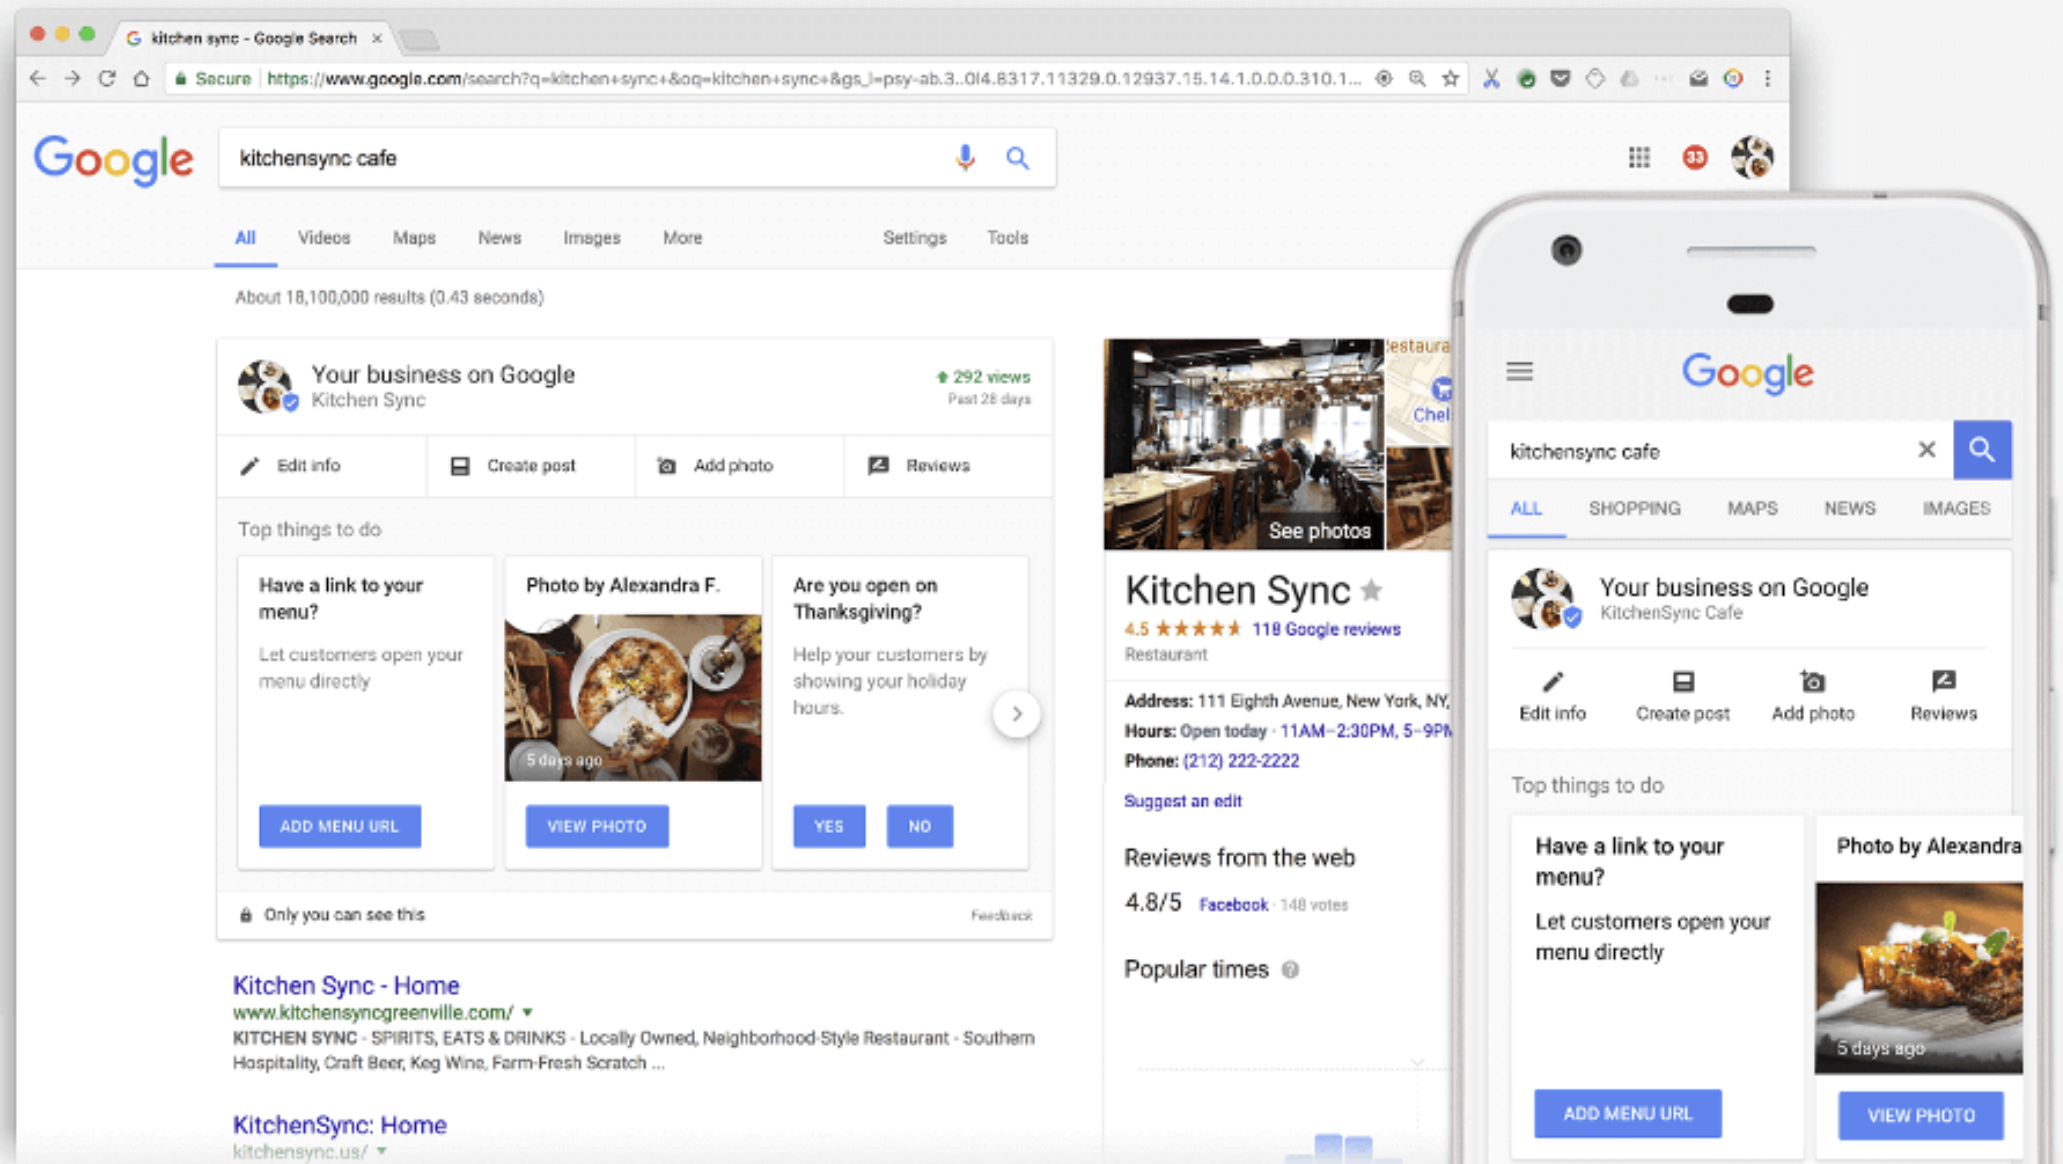
Task: Open the More search options dropdown
Action: [x=682, y=238]
